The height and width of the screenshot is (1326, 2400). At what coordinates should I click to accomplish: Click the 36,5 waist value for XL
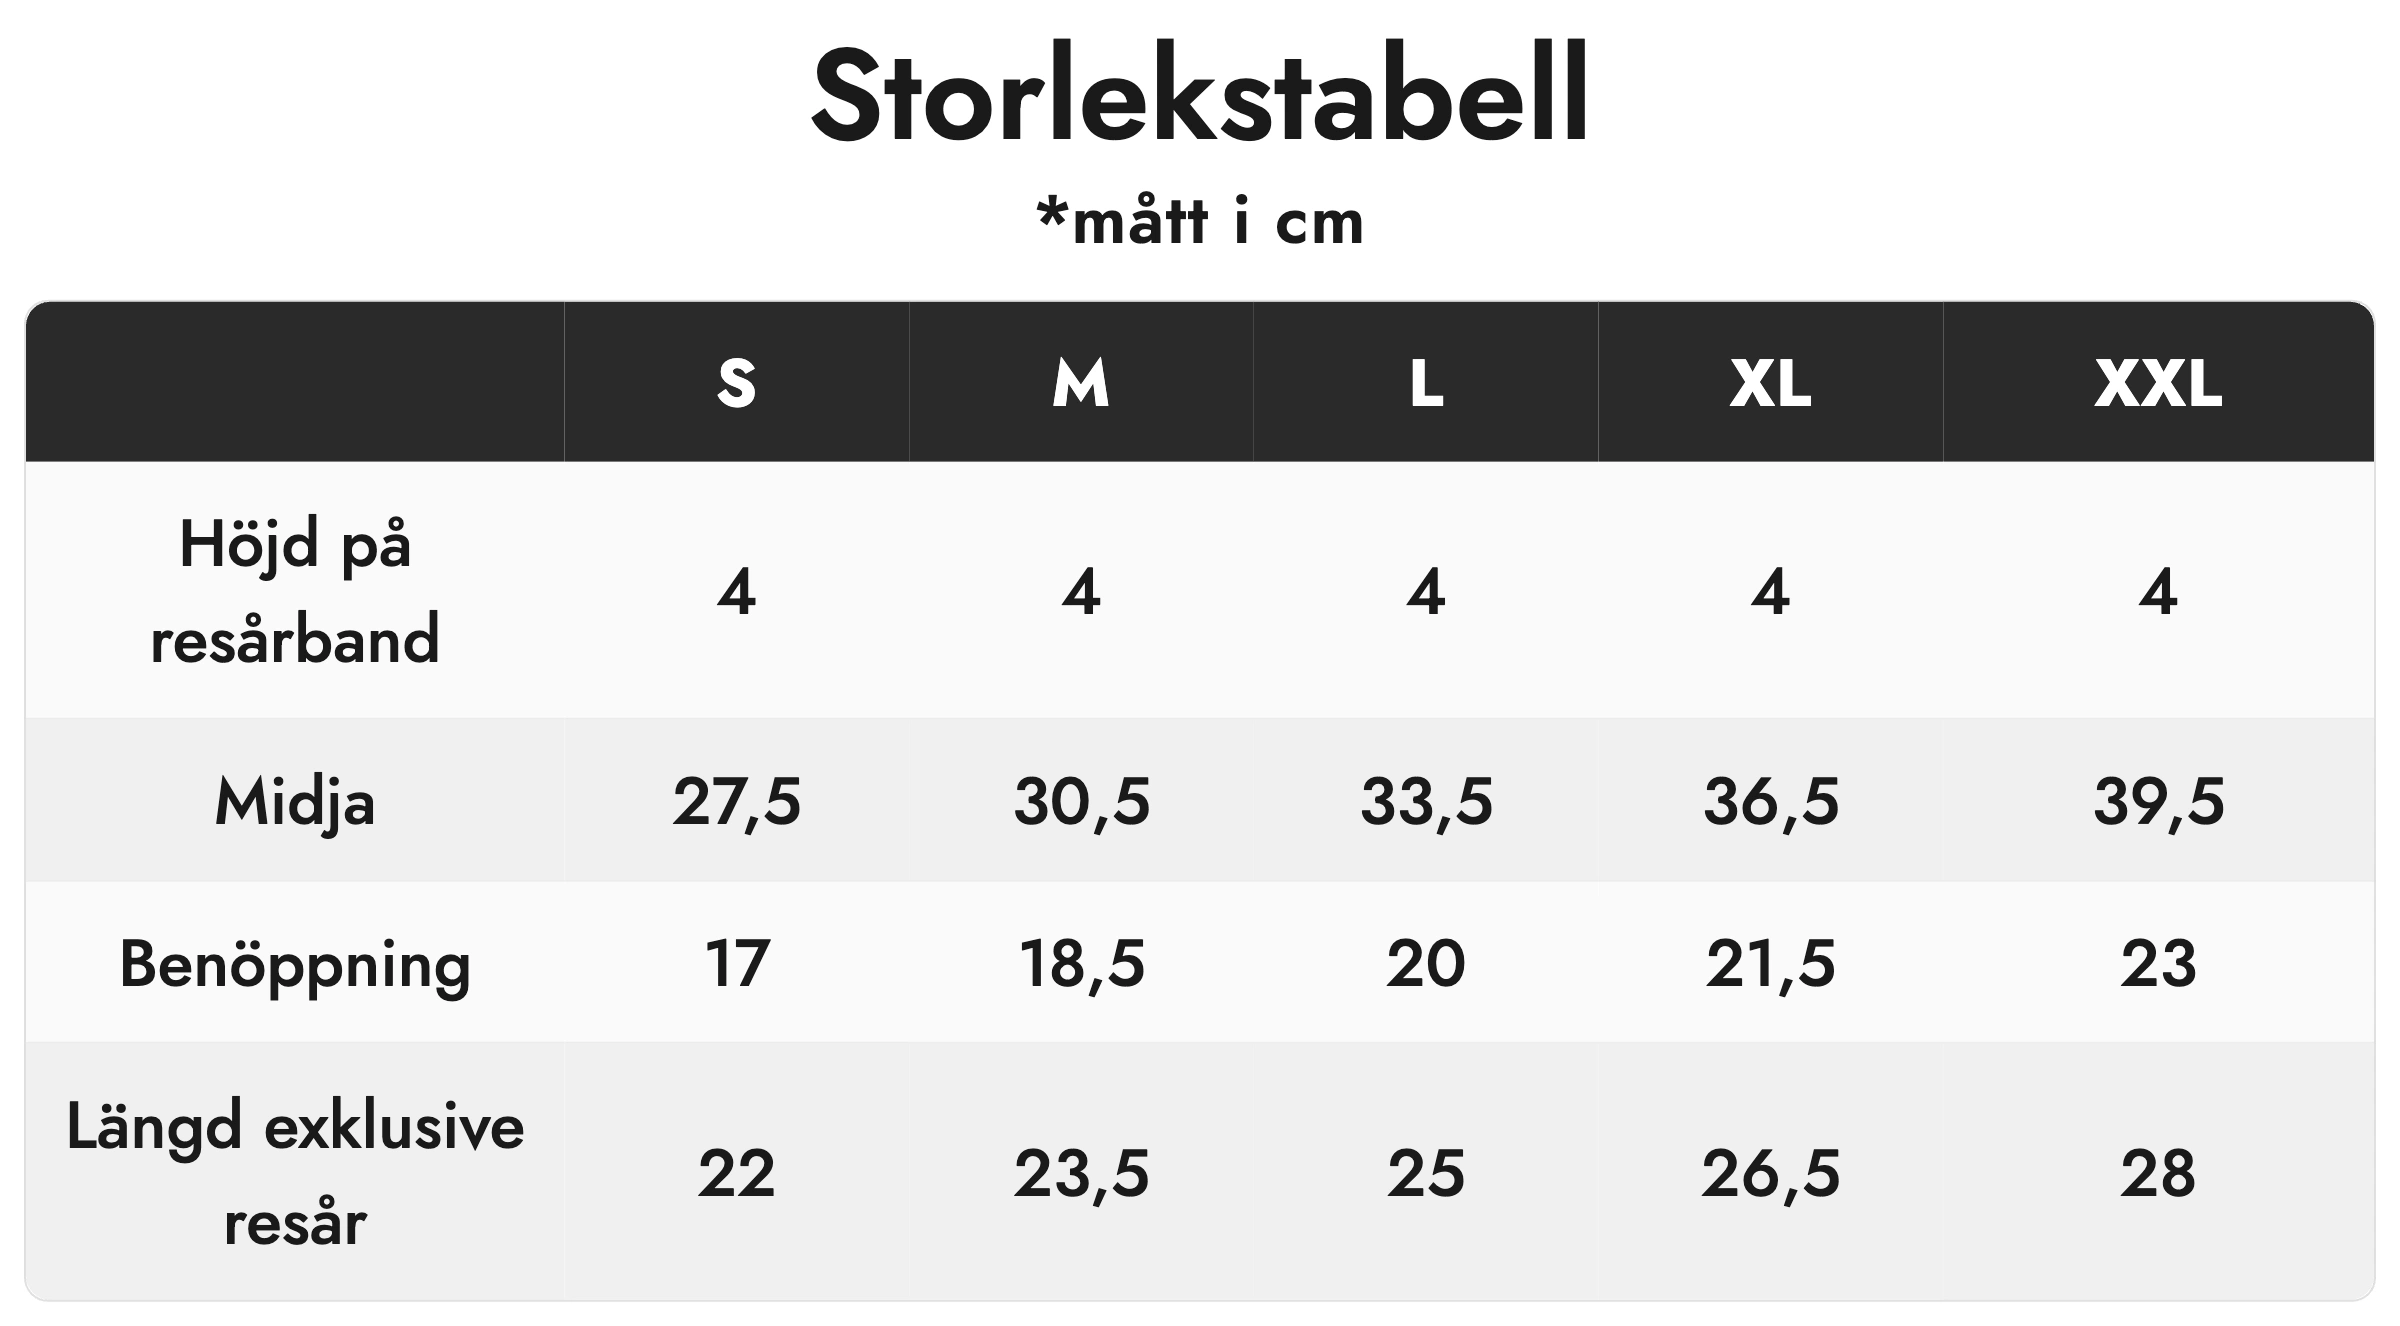coord(1770,801)
